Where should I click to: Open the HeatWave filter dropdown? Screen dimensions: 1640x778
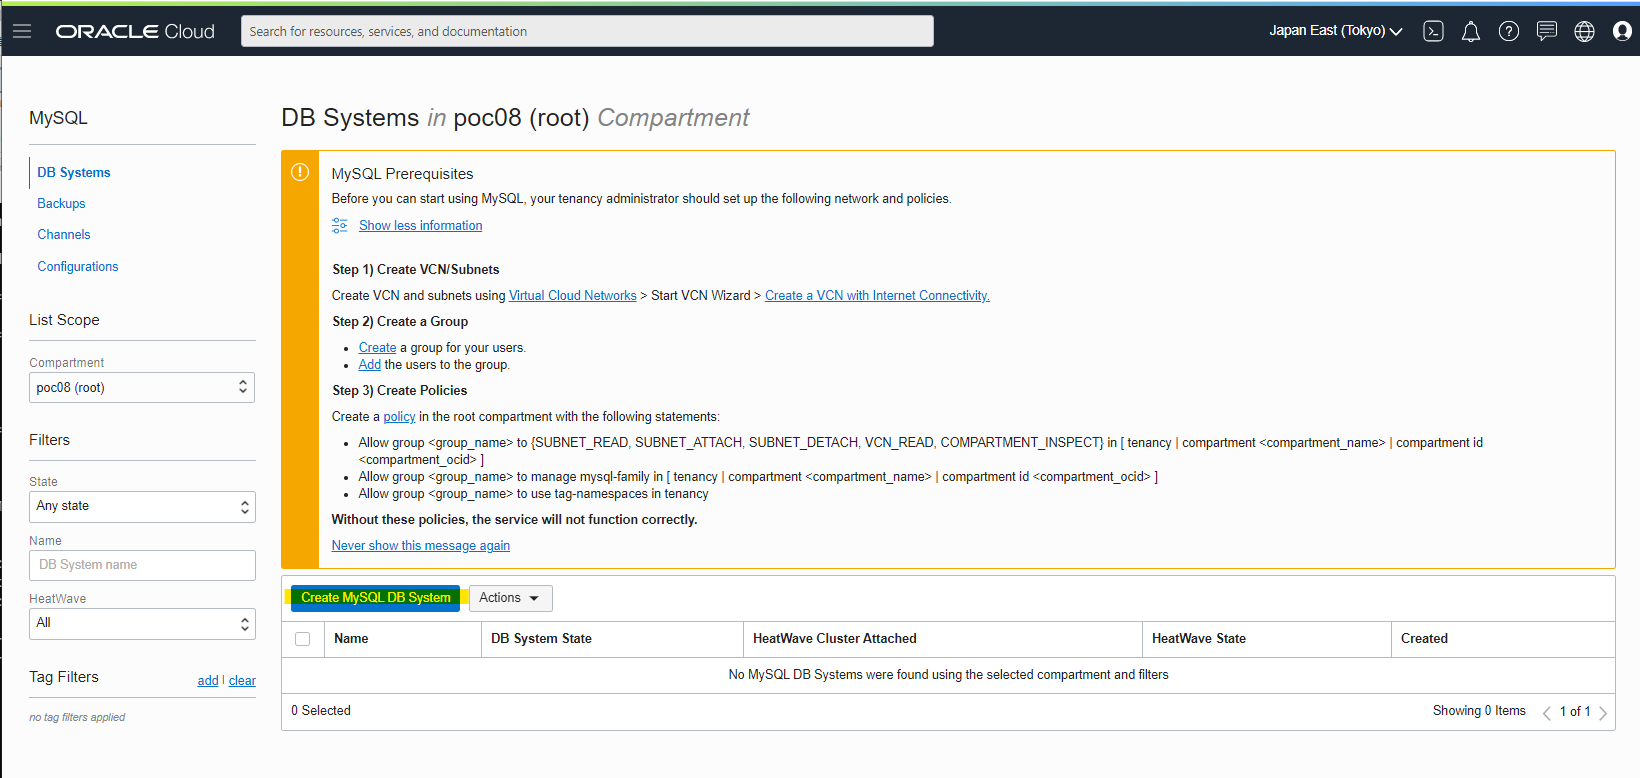(x=142, y=623)
